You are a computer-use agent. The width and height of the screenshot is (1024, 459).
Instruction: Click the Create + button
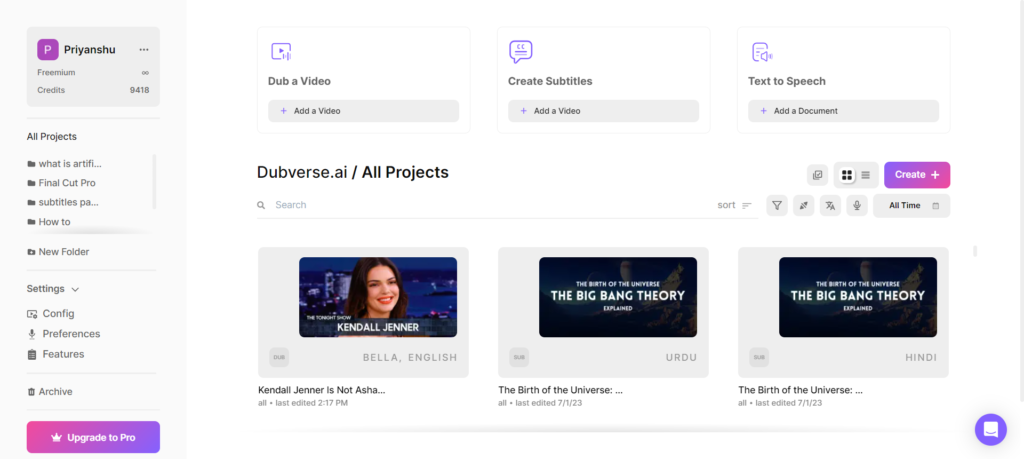click(x=917, y=175)
